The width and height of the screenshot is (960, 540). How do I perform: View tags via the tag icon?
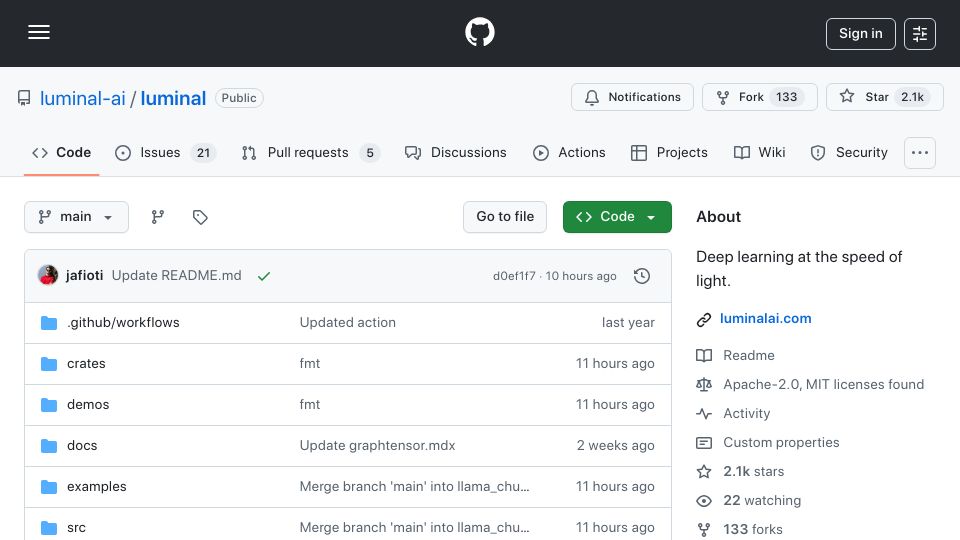pos(200,217)
